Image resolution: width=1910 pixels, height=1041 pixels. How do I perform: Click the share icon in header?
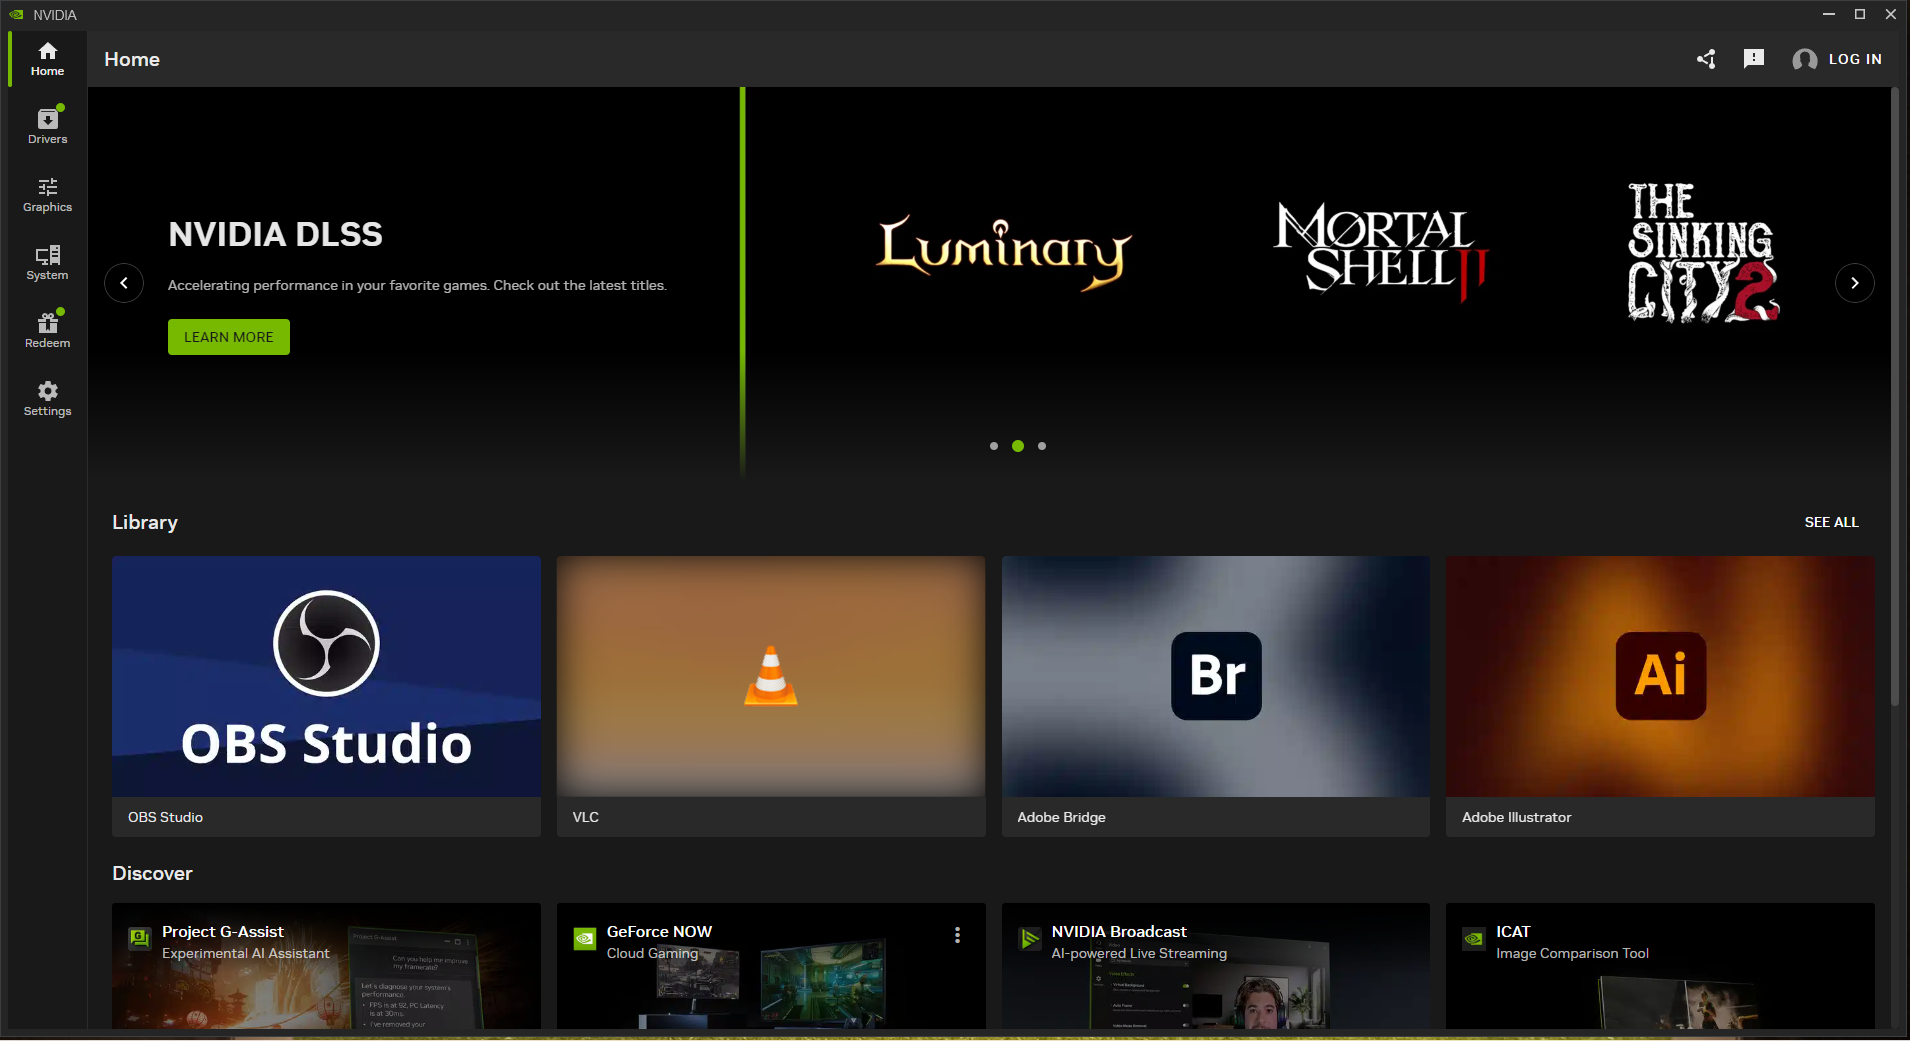click(1706, 59)
